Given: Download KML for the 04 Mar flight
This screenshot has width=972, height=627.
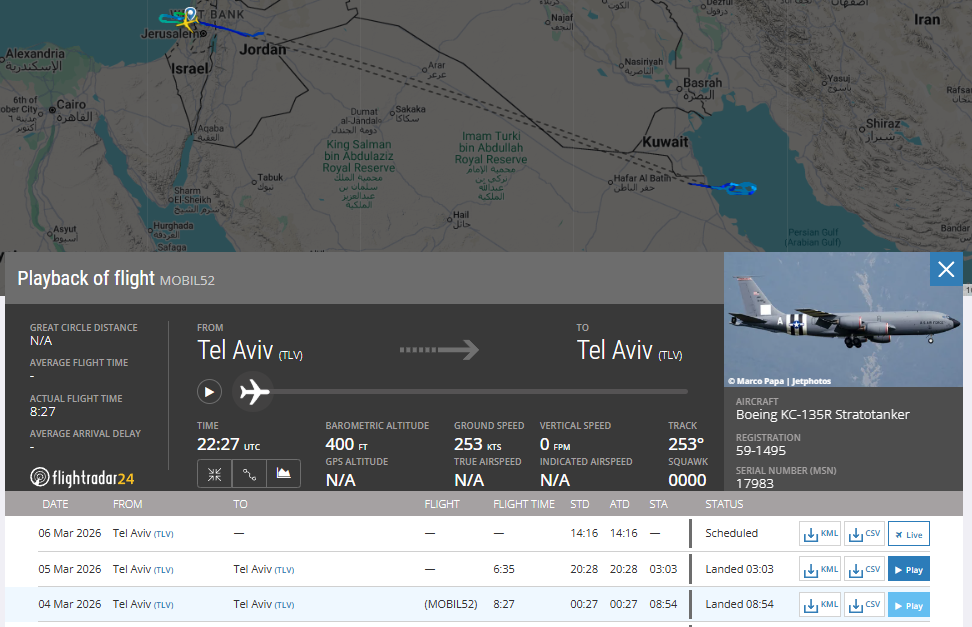Looking at the screenshot, I should point(820,605).
